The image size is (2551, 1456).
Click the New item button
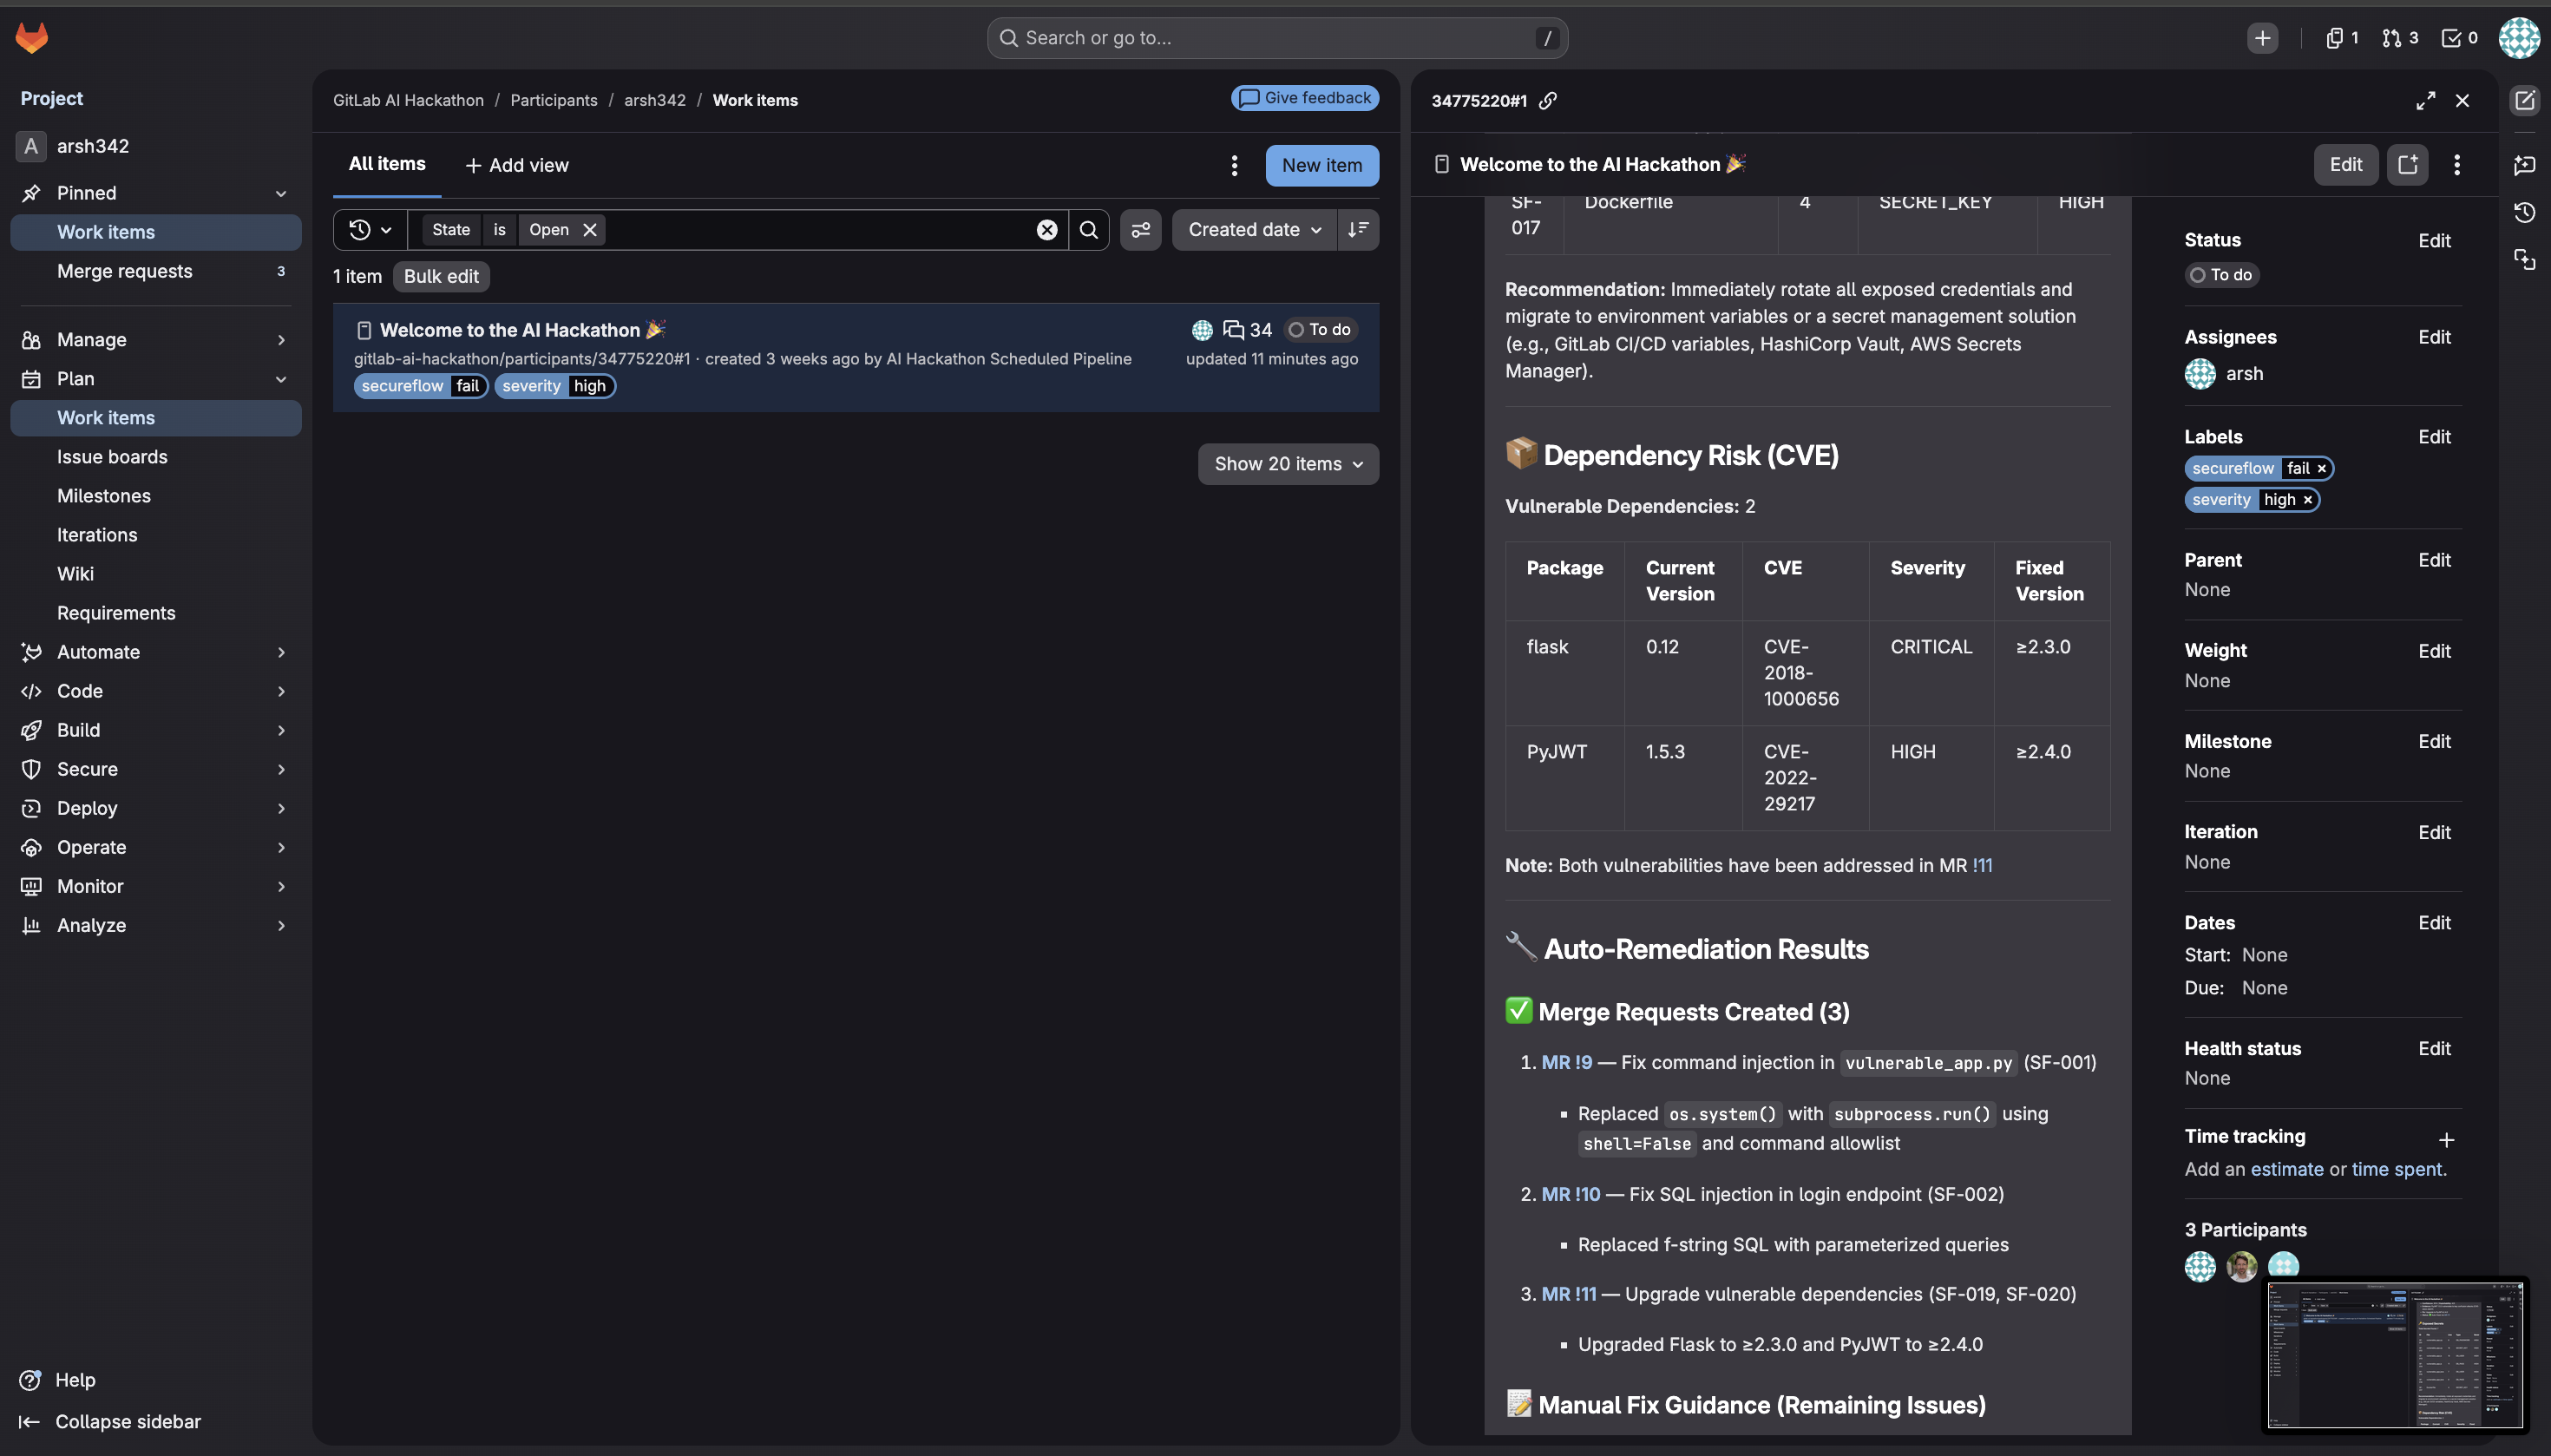click(1321, 165)
